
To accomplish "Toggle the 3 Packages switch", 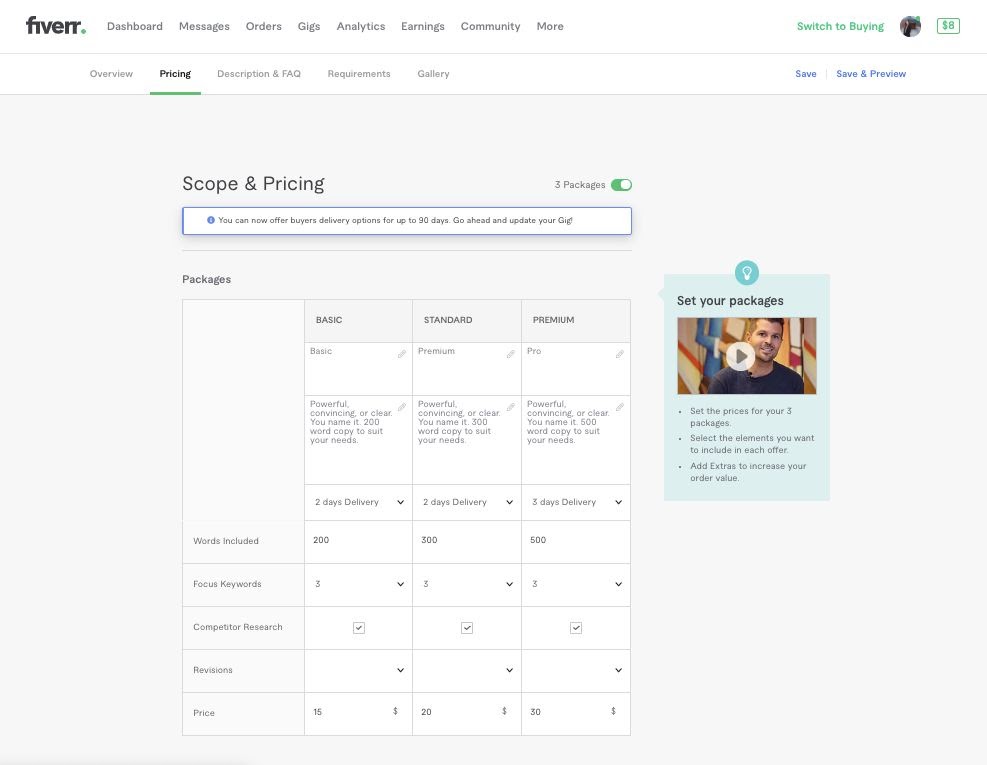I will (621, 184).
